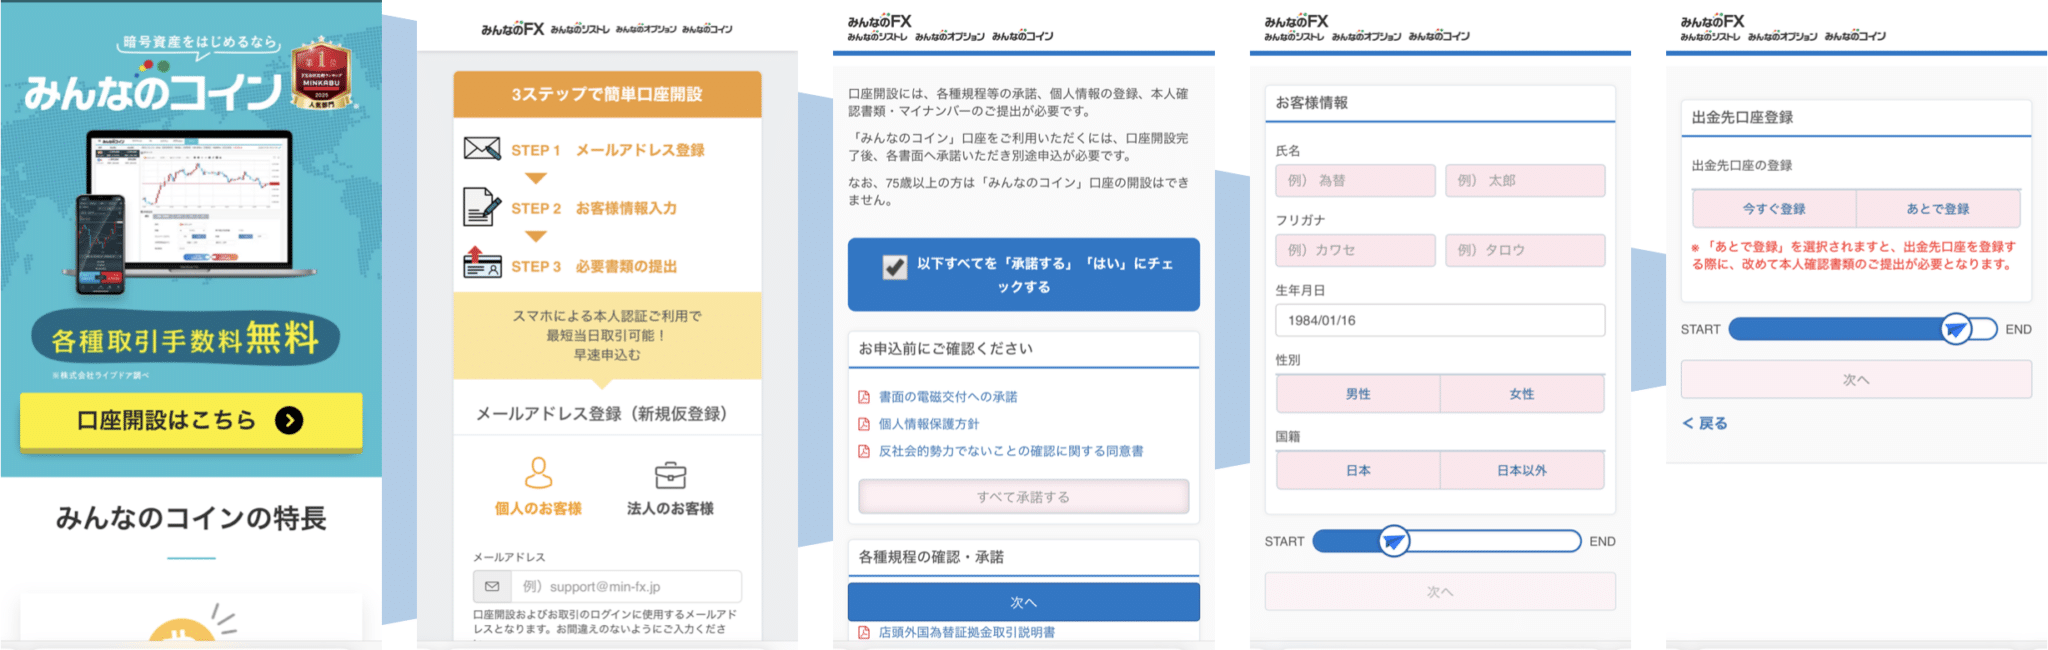2048x650 pixels.
Task: Focus the support@min-fx.jp email input
Action: click(x=626, y=586)
